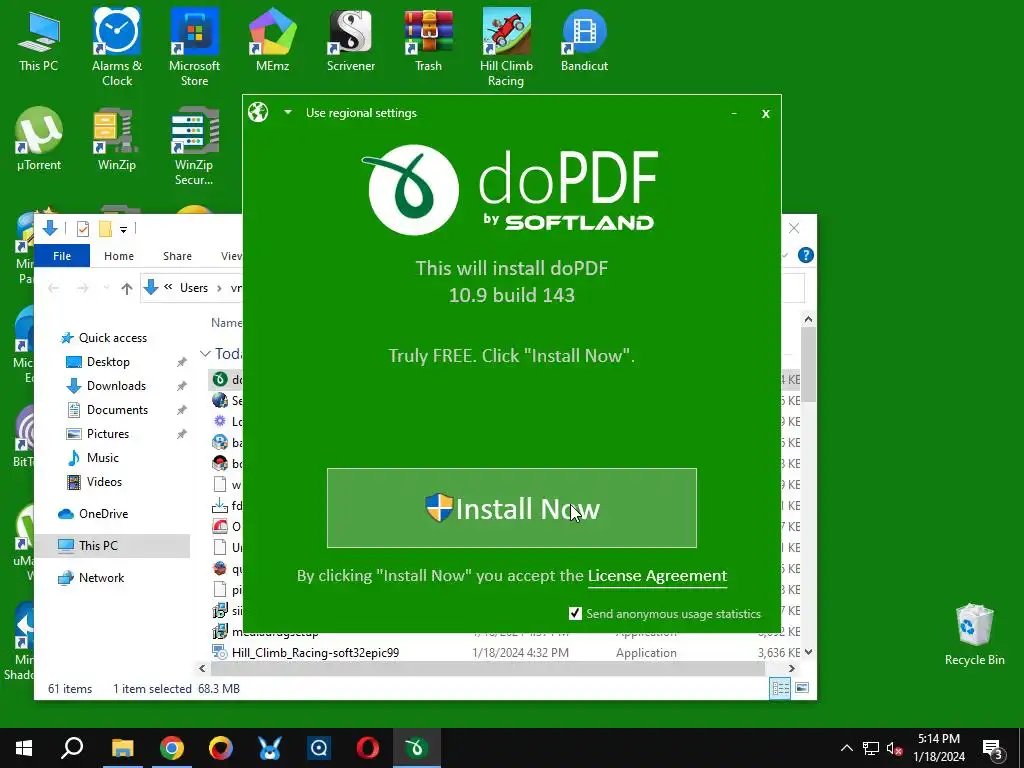Click doPDF installer taskbar button
The height and width of the screenshot is (768, 1024).
click(x=417, y=748)
